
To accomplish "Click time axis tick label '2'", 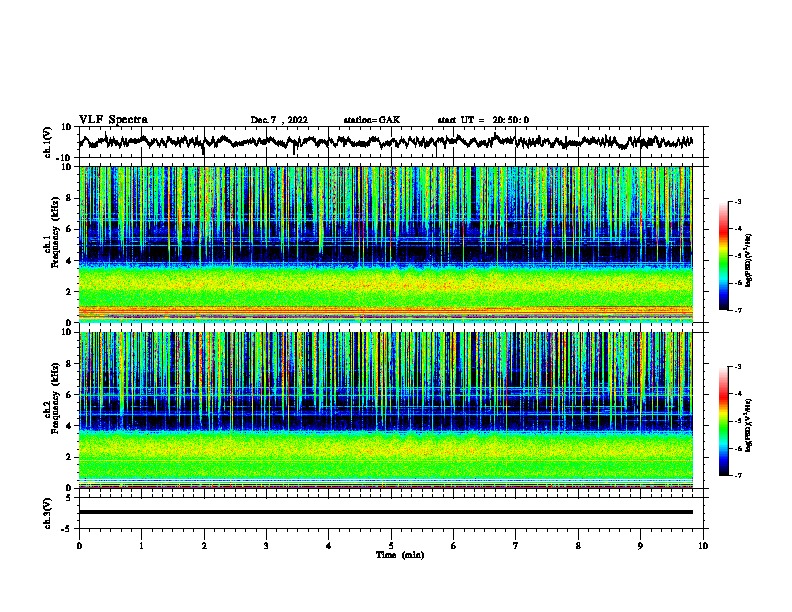I will click(x=204, y=545).
